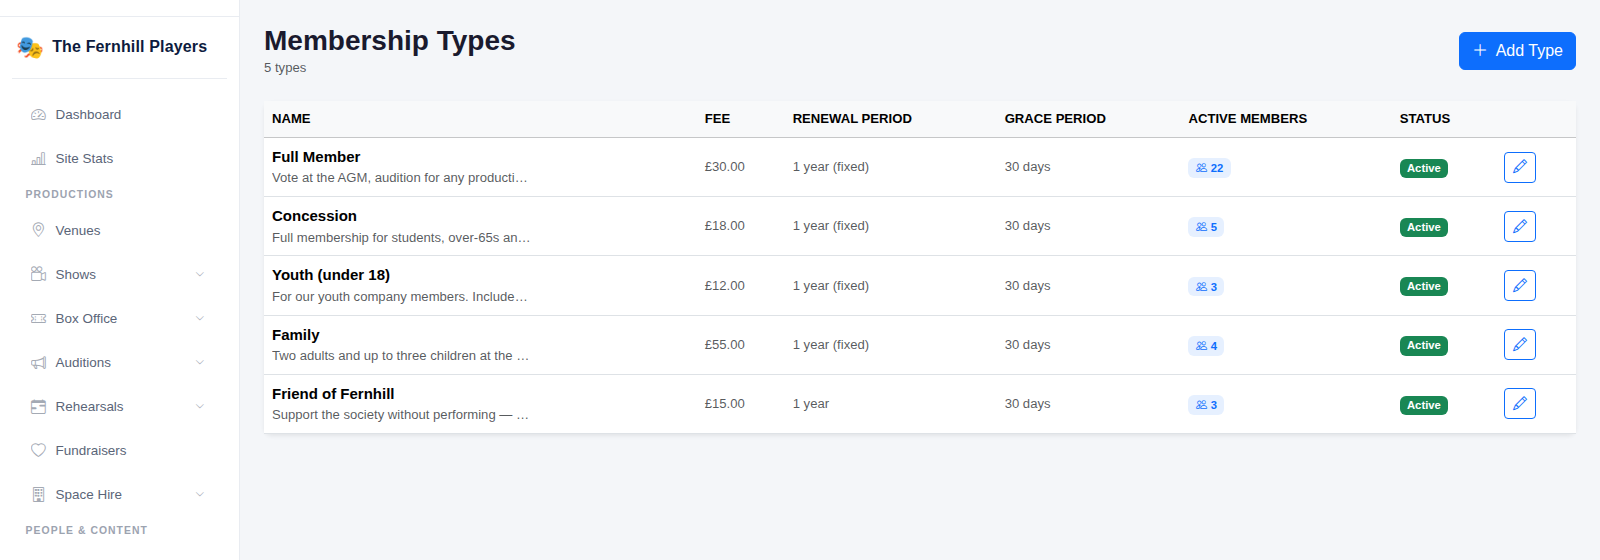Click the Active status of Full Member

(1423, 168)
